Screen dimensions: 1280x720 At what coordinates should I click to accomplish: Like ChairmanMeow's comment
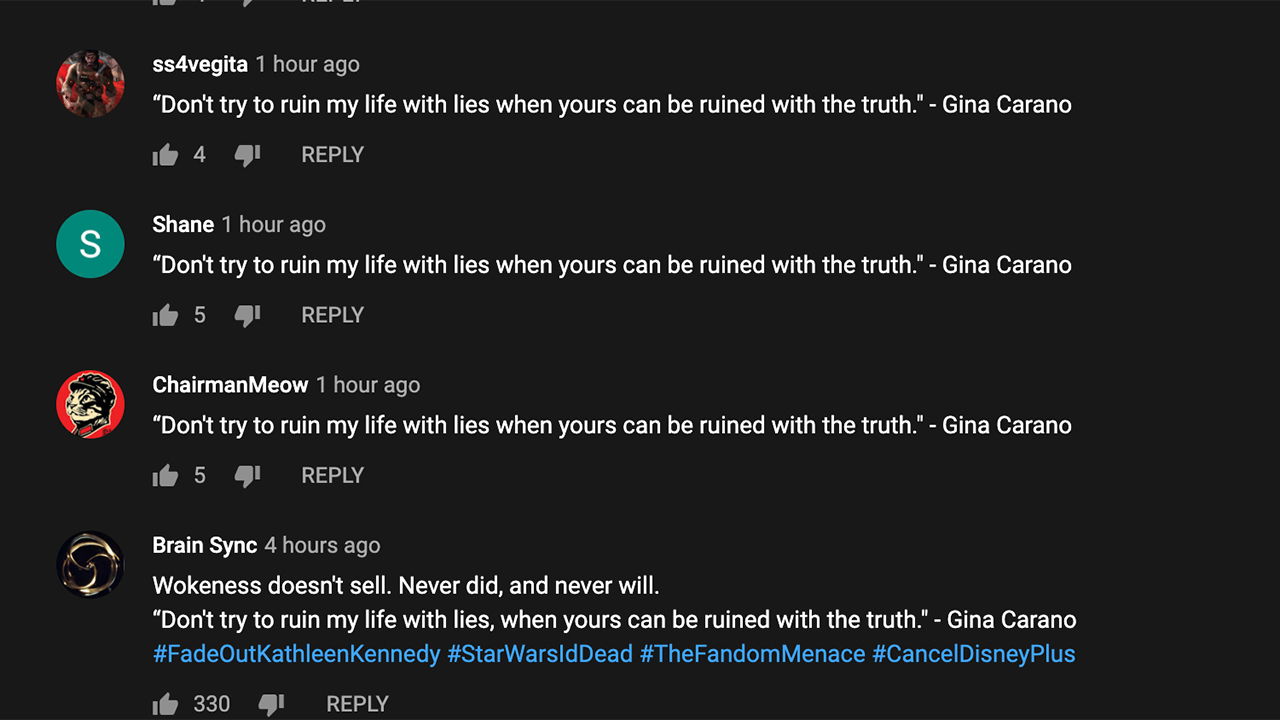click(165, 475)
